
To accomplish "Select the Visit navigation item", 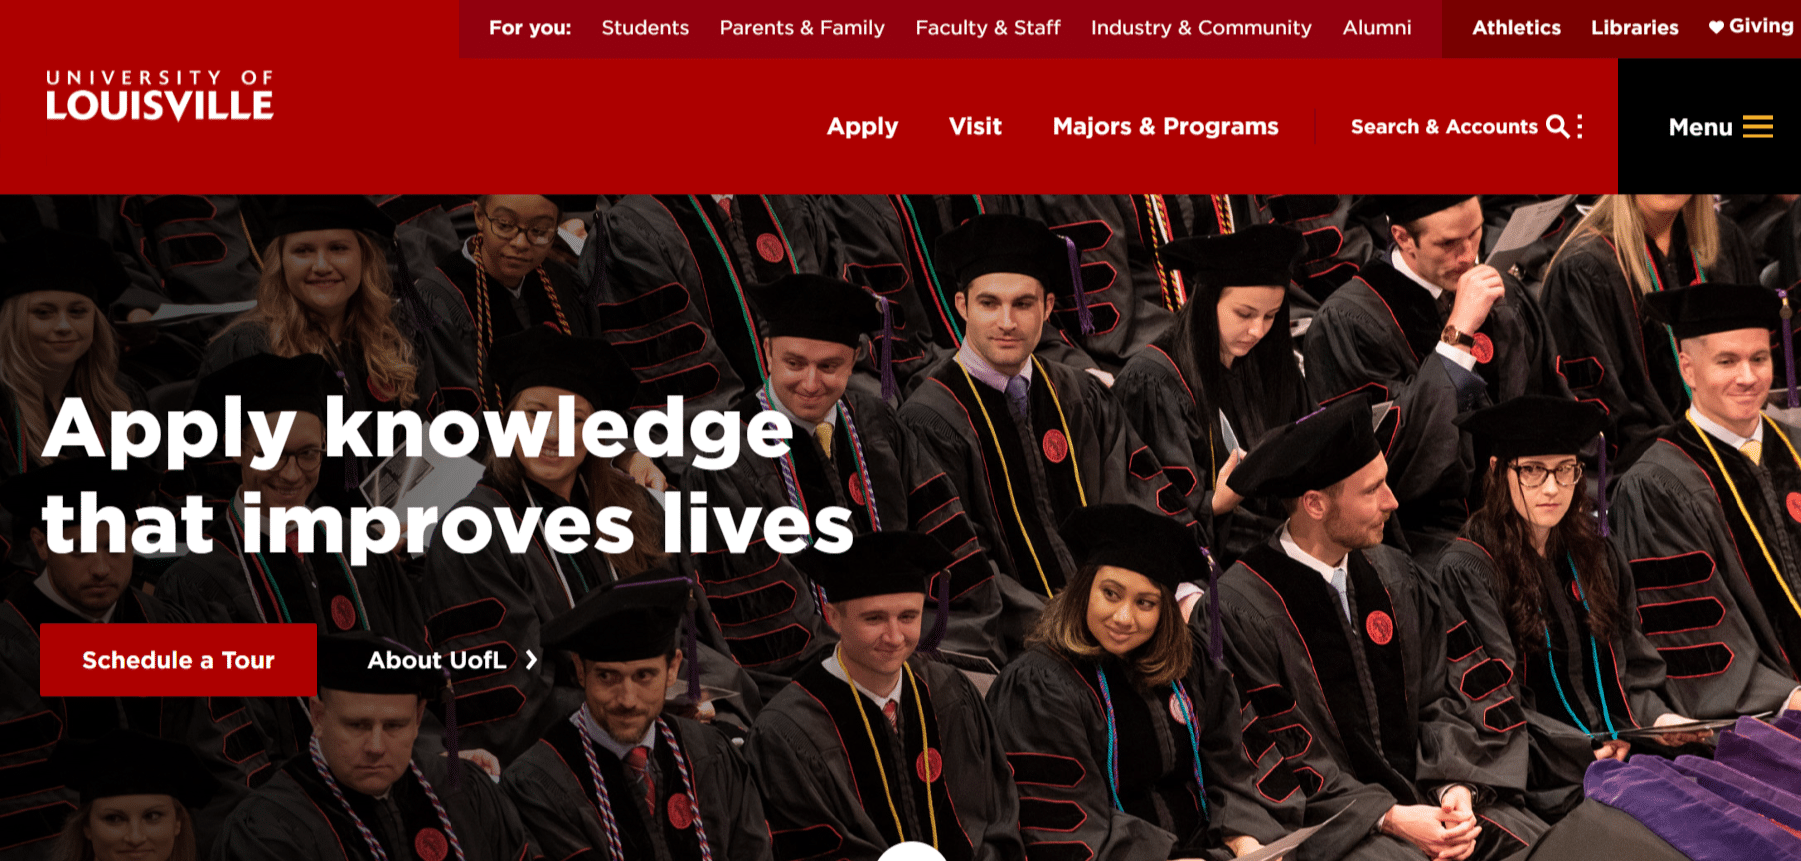I will [975, 126].
